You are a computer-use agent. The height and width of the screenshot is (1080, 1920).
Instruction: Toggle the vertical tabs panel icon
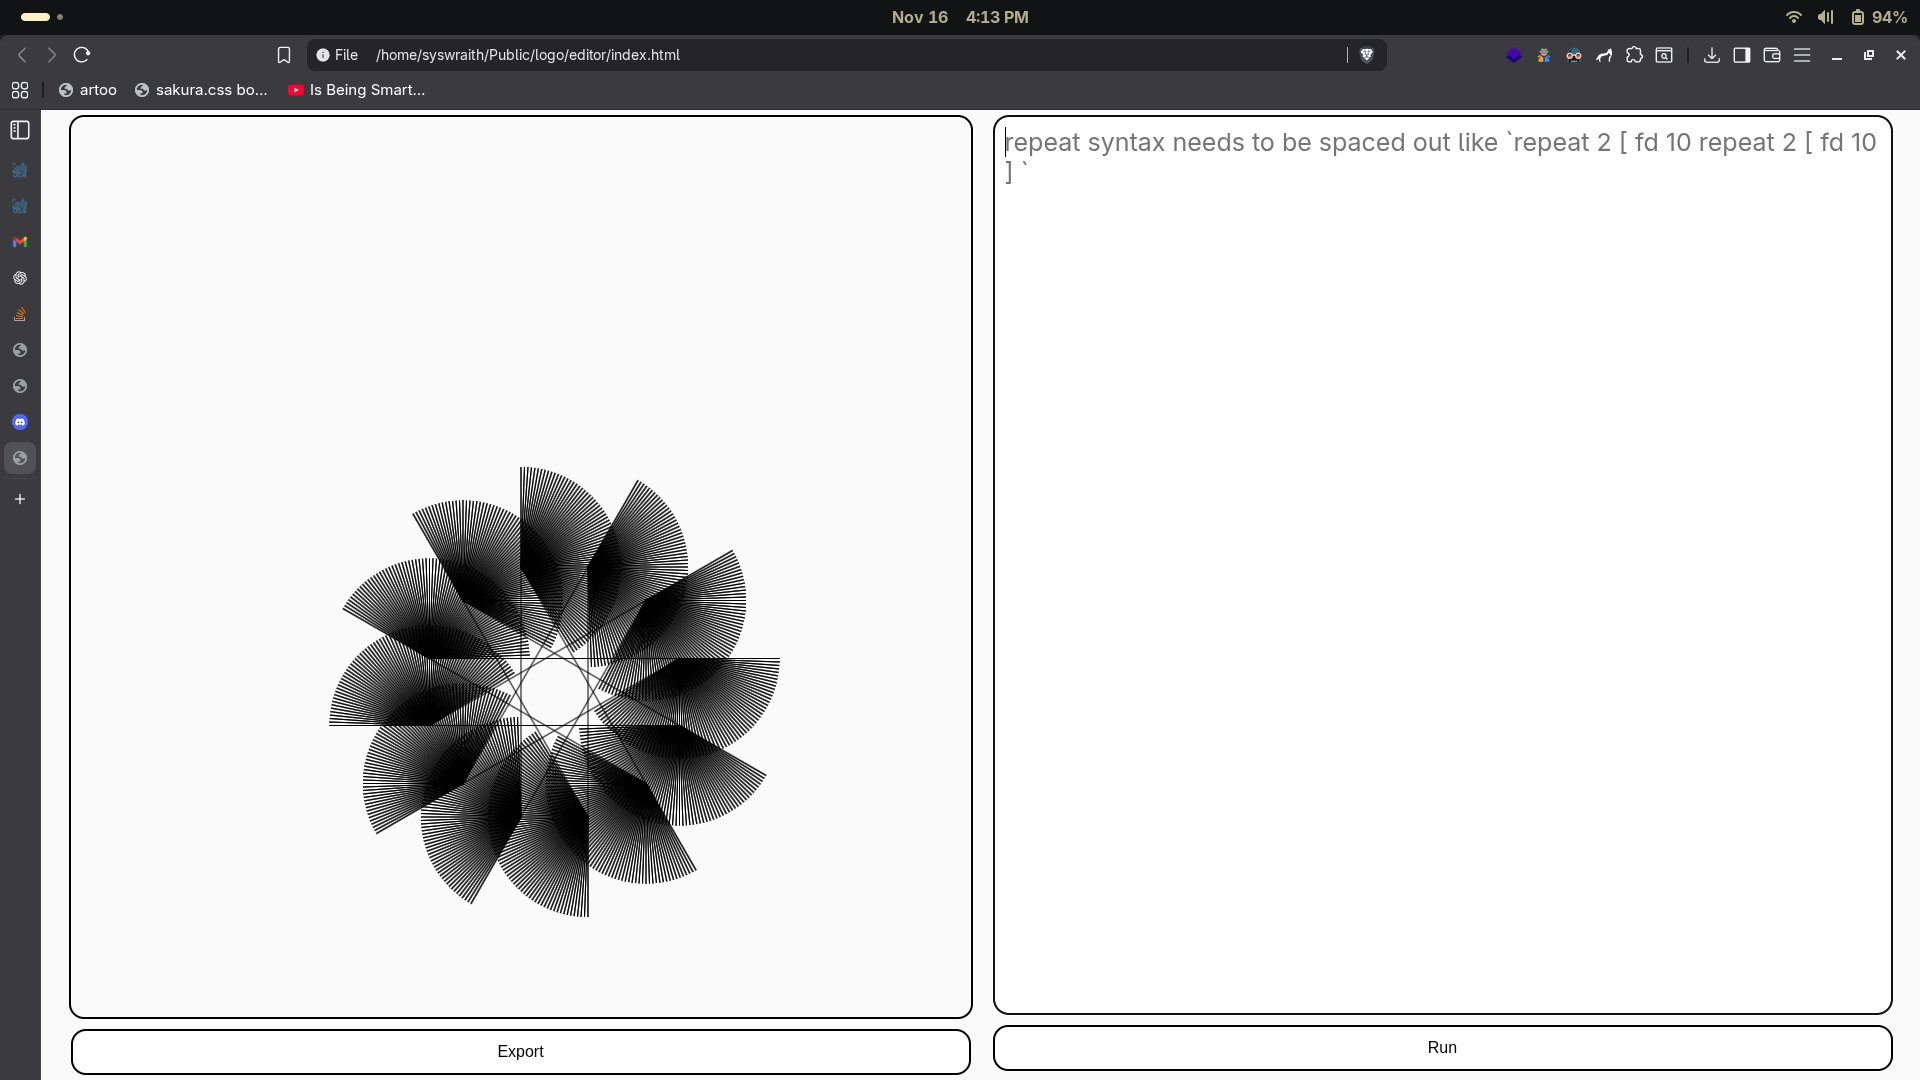pyautogui.click(x=20, y=130)
